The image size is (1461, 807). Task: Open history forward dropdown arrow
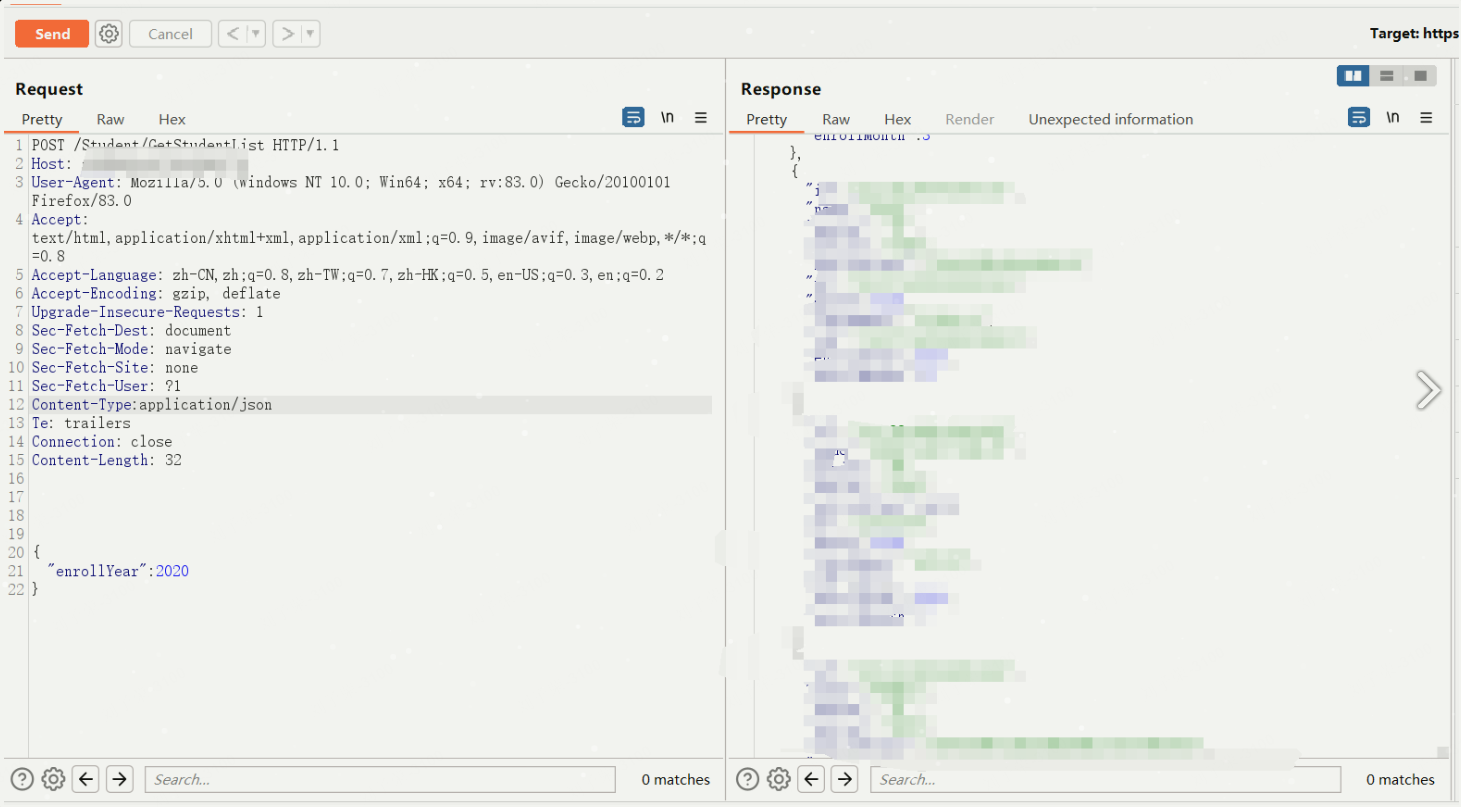point(311,34)
